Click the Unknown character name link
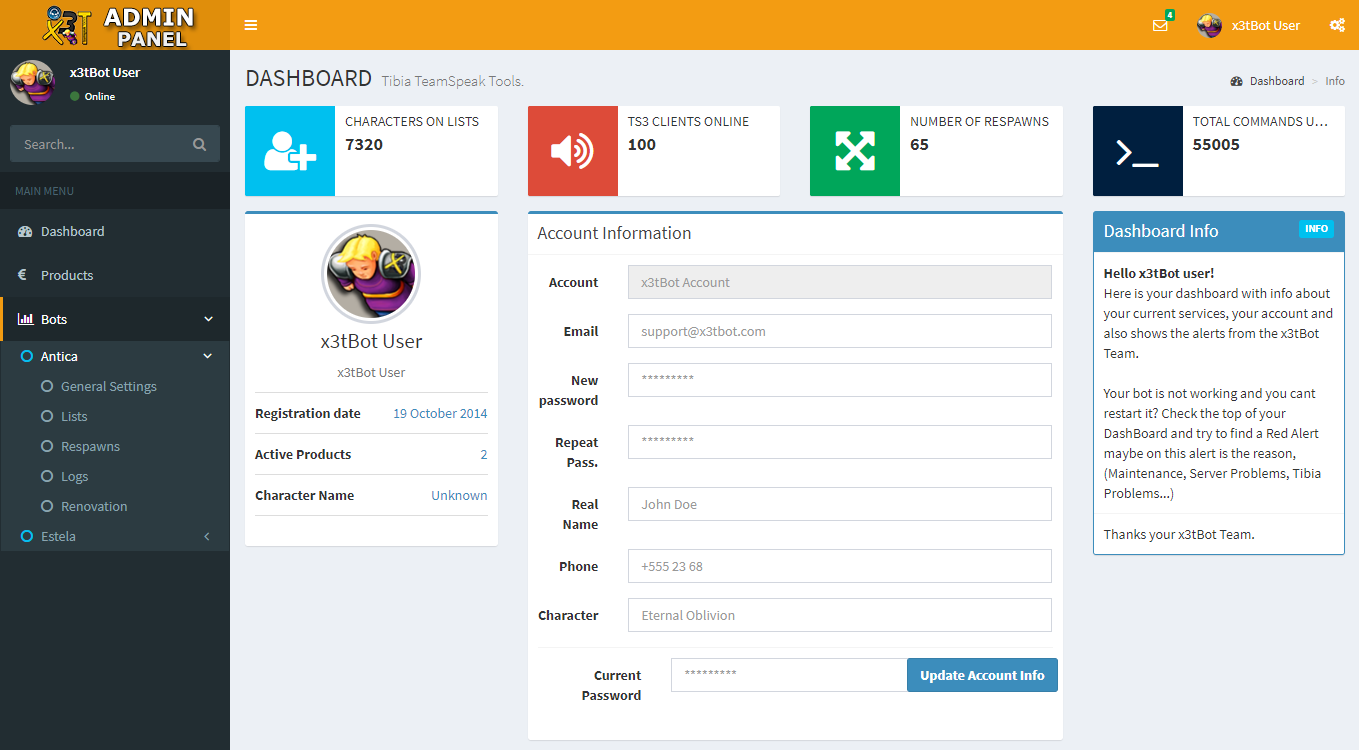 [x=459, y=495]
